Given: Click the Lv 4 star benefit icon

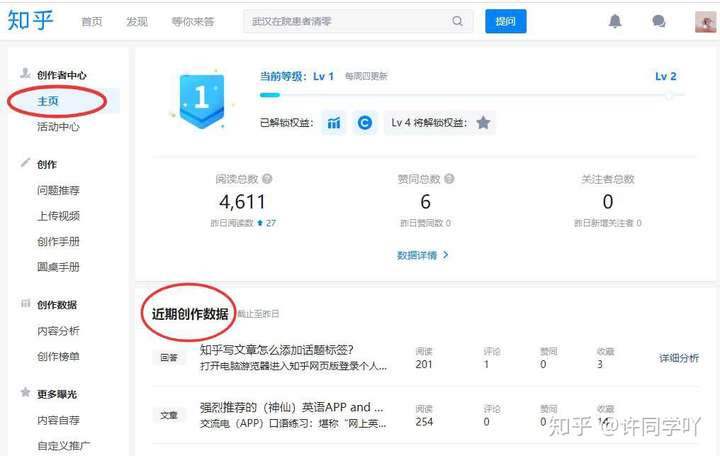Looking at the screenshot, I should 483,123.
